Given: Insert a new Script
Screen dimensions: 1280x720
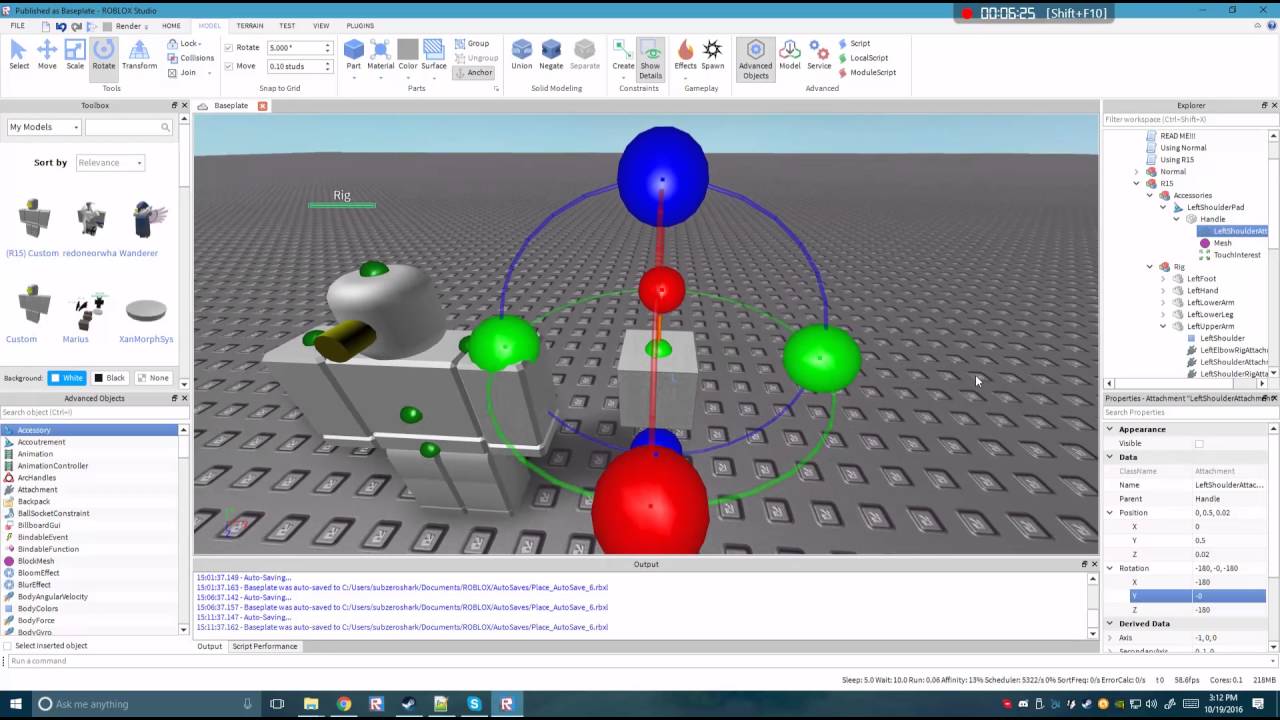Looking at the screenshot, I should (854, 43).
